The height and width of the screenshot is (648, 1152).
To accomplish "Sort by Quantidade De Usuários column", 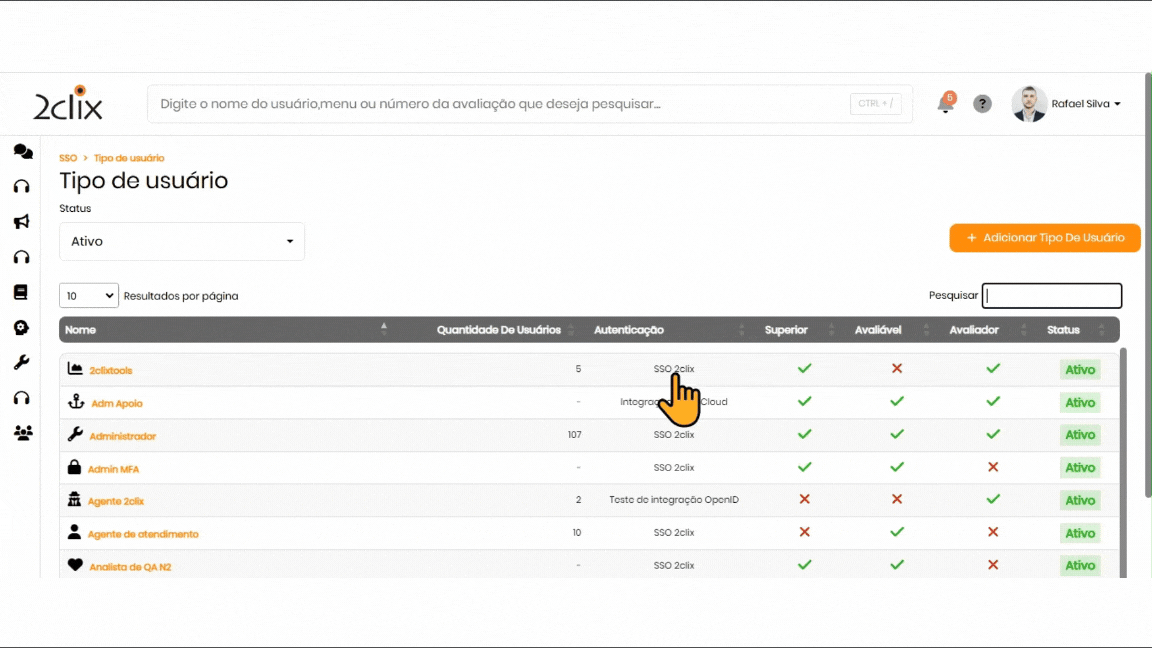I will [x=499, y=330].
